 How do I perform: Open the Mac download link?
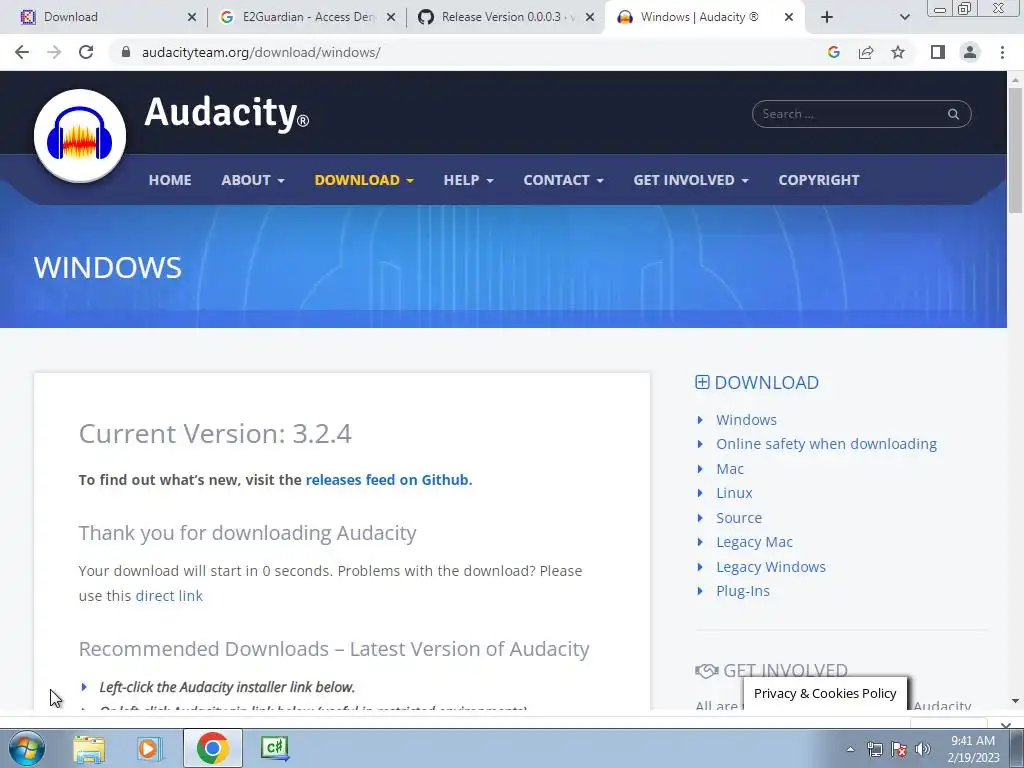(x=729, y=469)
